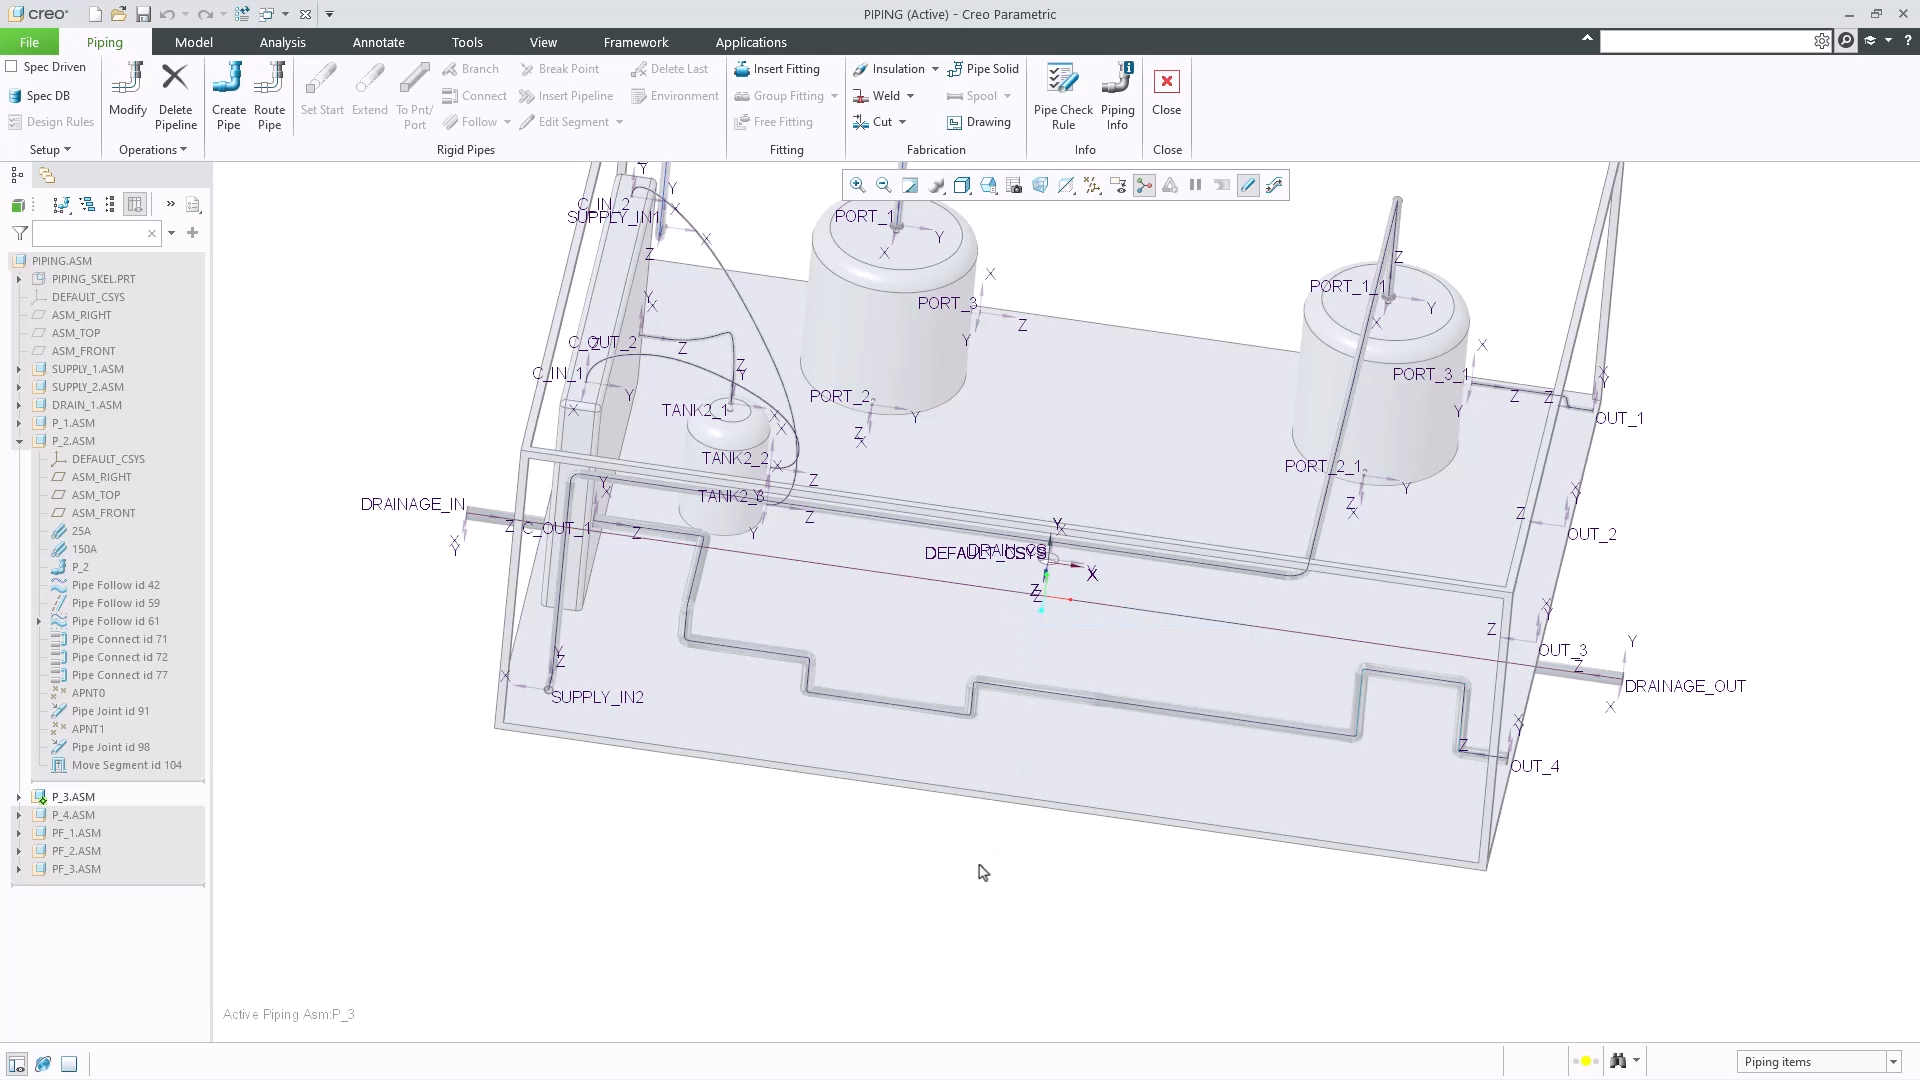Launch the Route Pipe tool
This screenshot has width=1920, height=1080.
269,96
